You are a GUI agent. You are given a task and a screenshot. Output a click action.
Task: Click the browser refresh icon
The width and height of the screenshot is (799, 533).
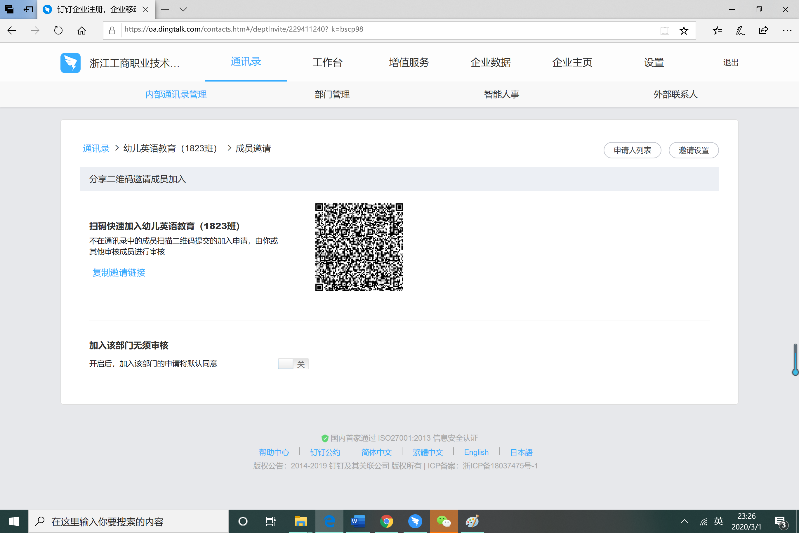point(58,31)
